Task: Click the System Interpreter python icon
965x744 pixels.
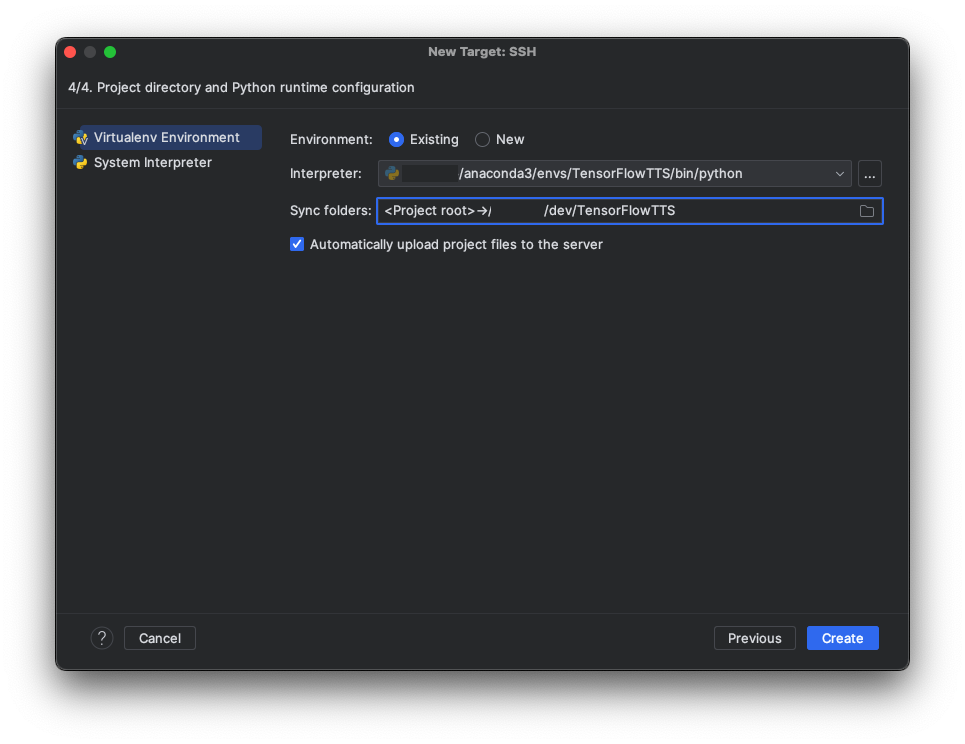Action: [80, 163]
